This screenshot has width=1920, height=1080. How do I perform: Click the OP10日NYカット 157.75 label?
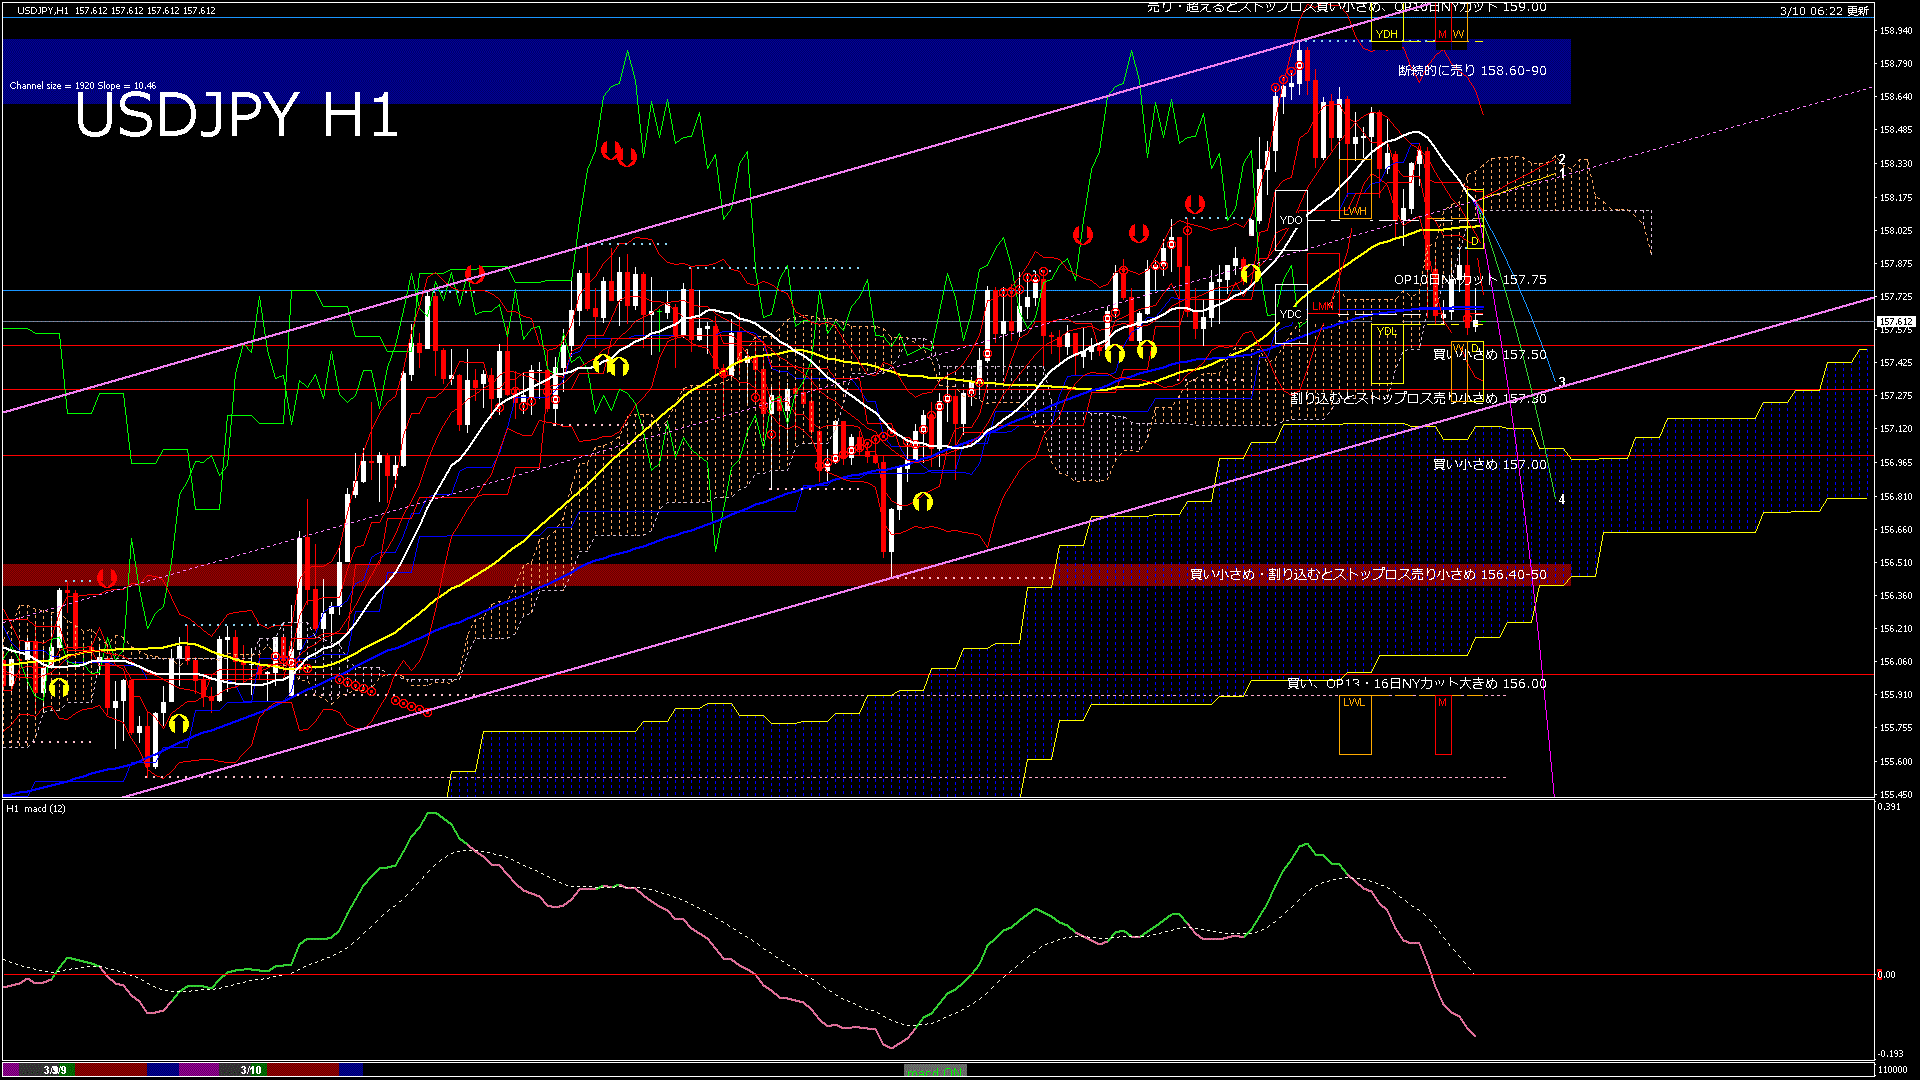[x=1470, y=280]
